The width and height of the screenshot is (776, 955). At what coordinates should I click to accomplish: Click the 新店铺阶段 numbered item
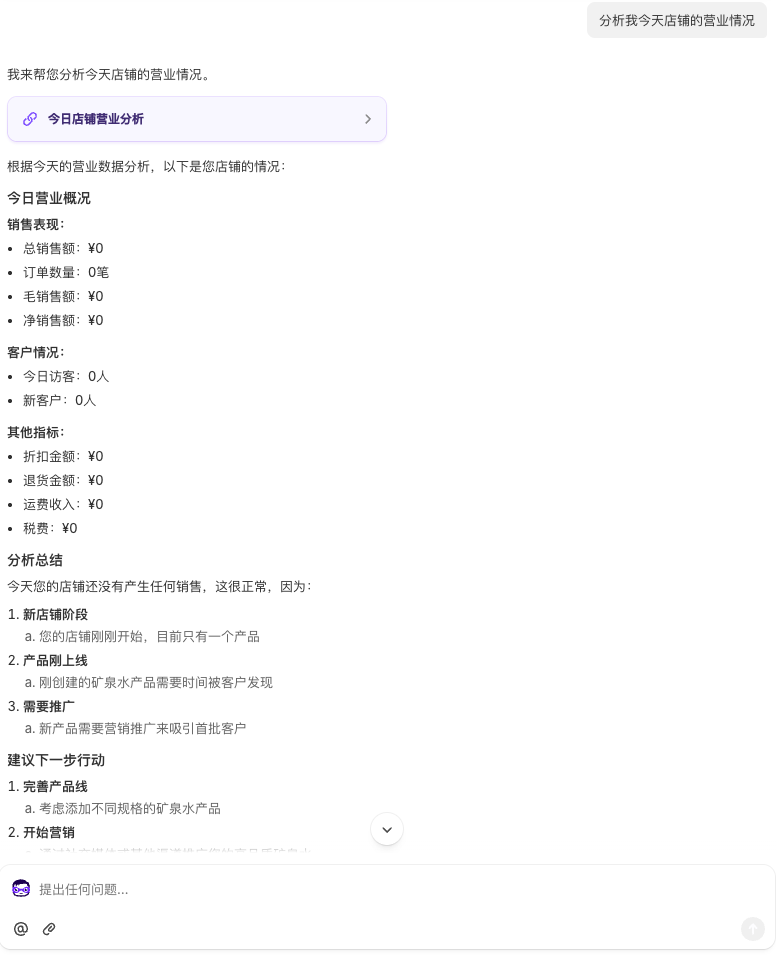tap(55, 614)
